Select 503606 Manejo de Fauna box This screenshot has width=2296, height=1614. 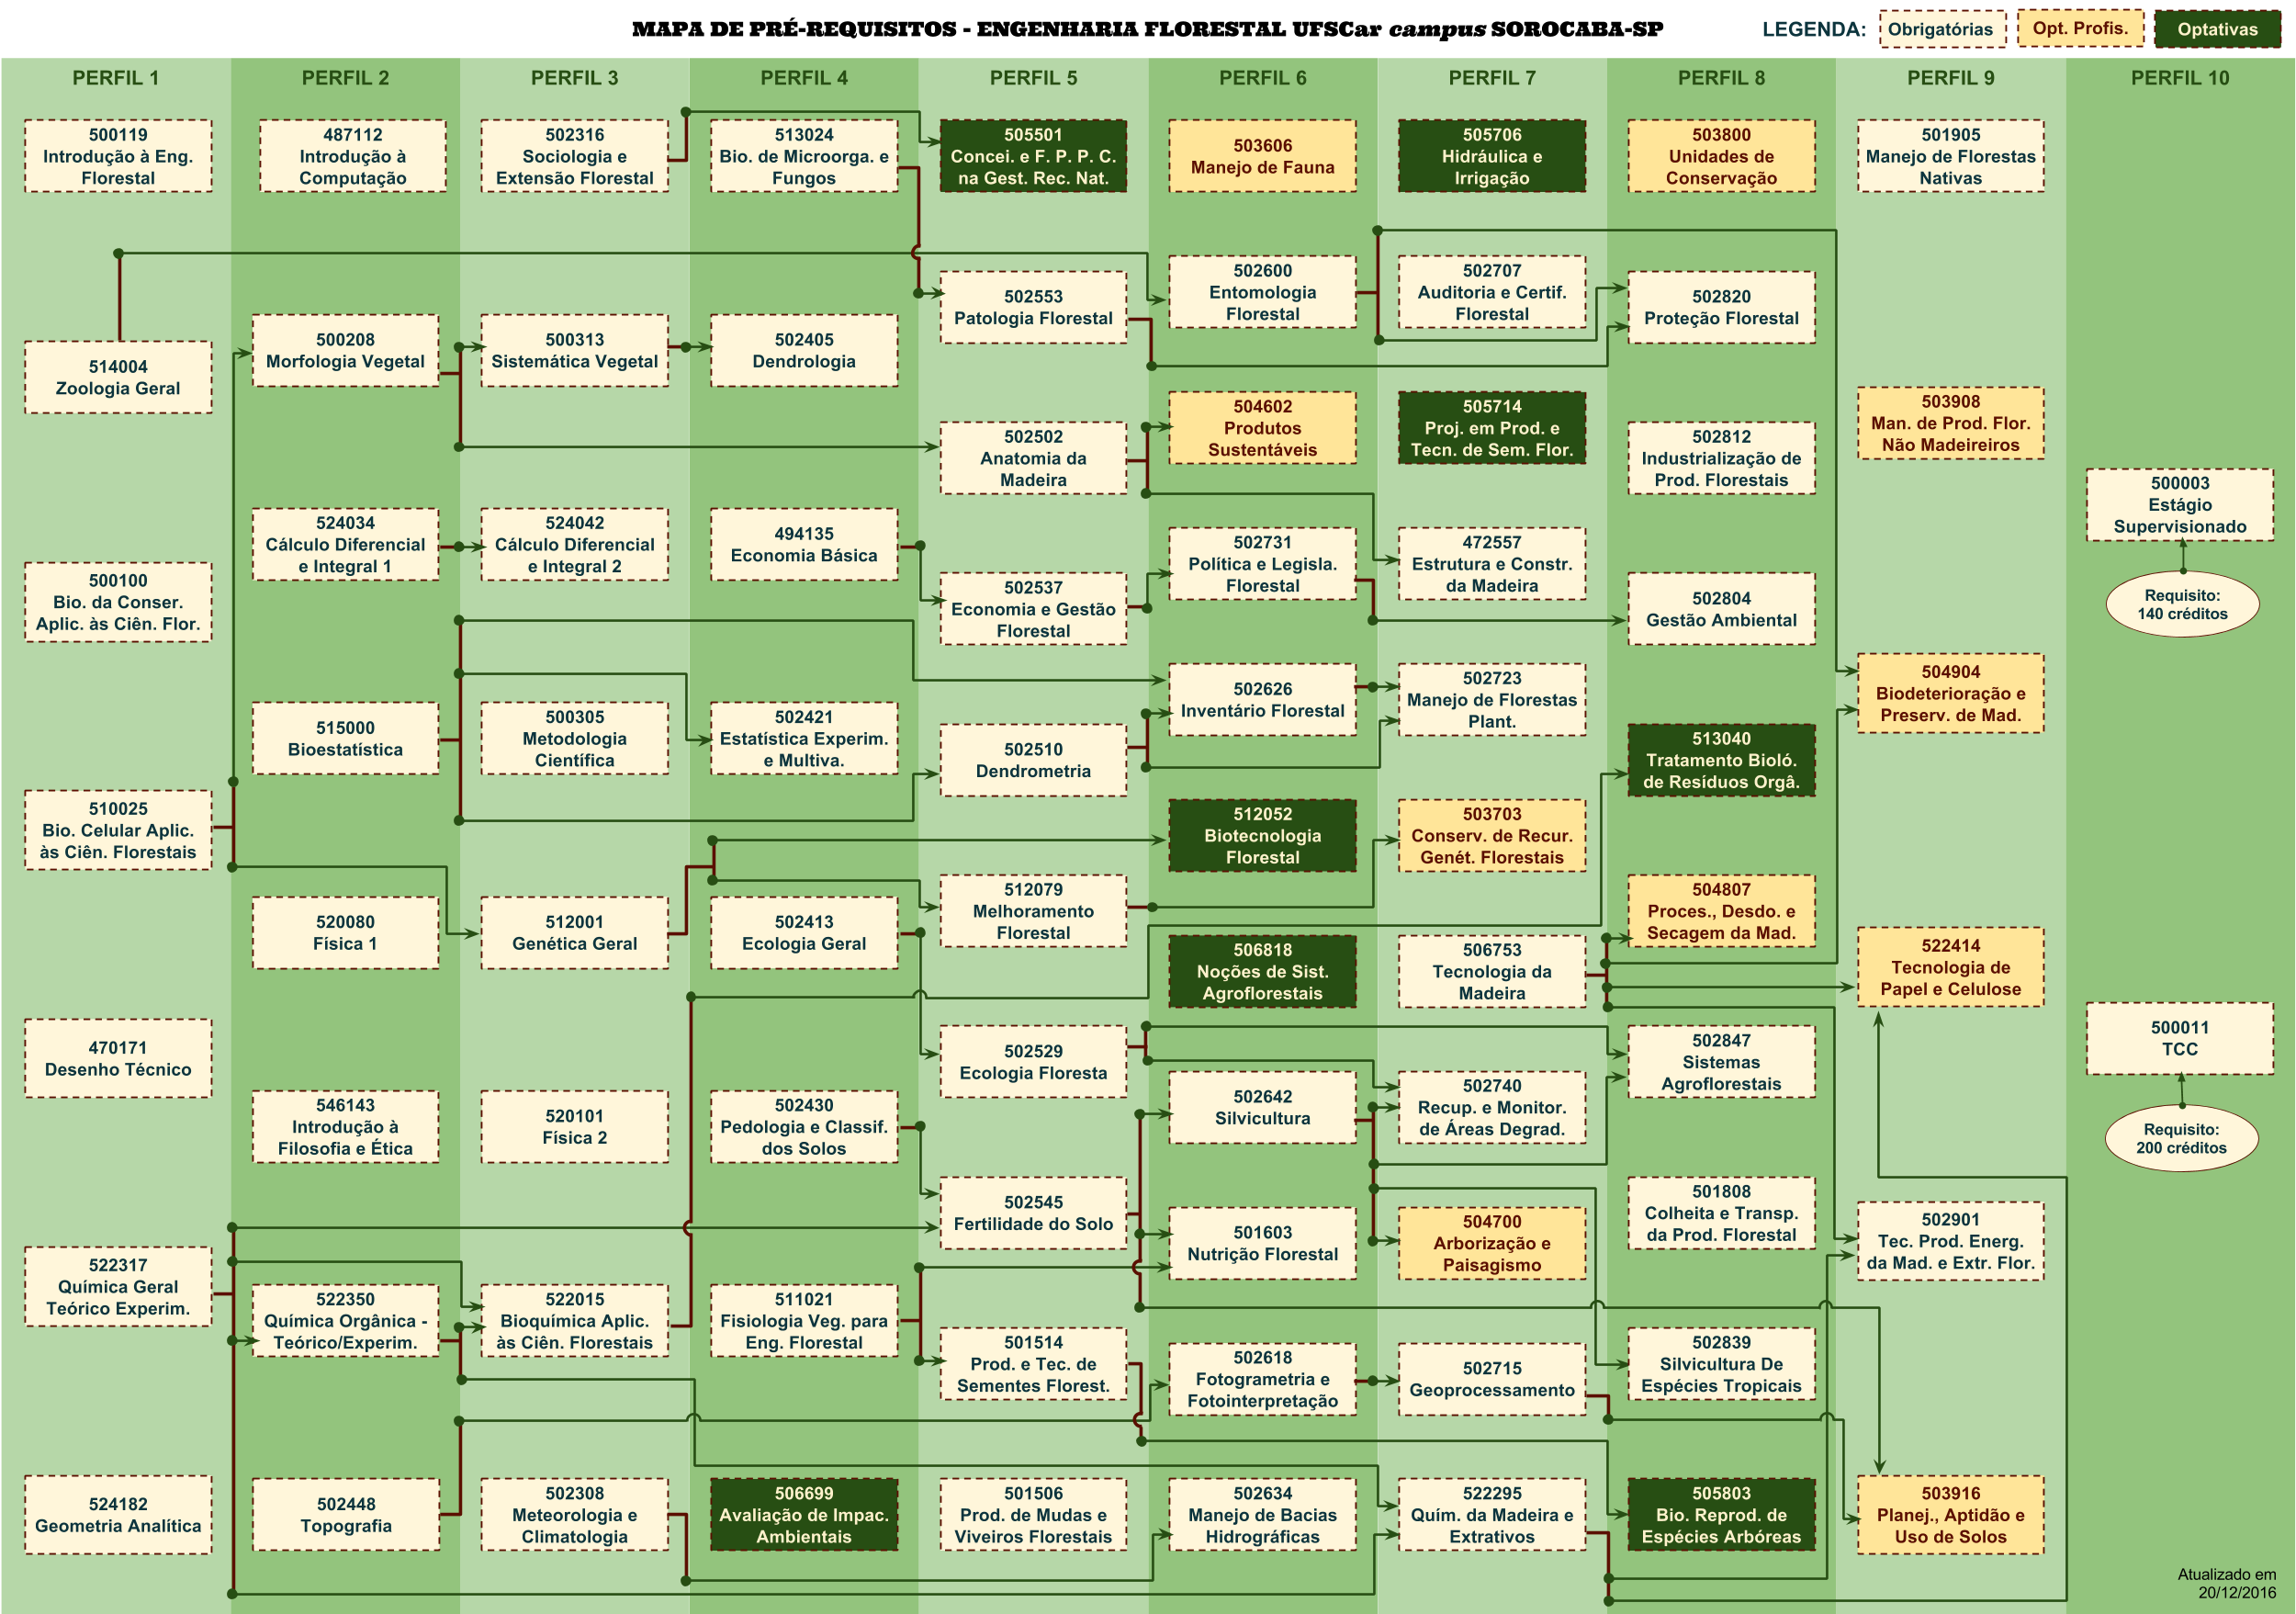point(1263,156)
